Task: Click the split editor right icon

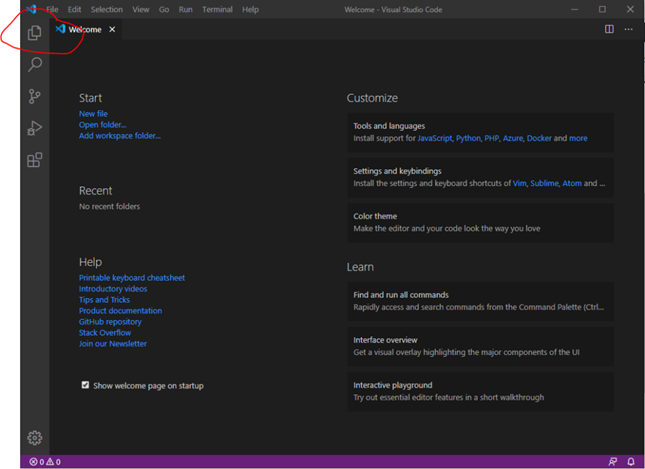Action: coord(609,29)
